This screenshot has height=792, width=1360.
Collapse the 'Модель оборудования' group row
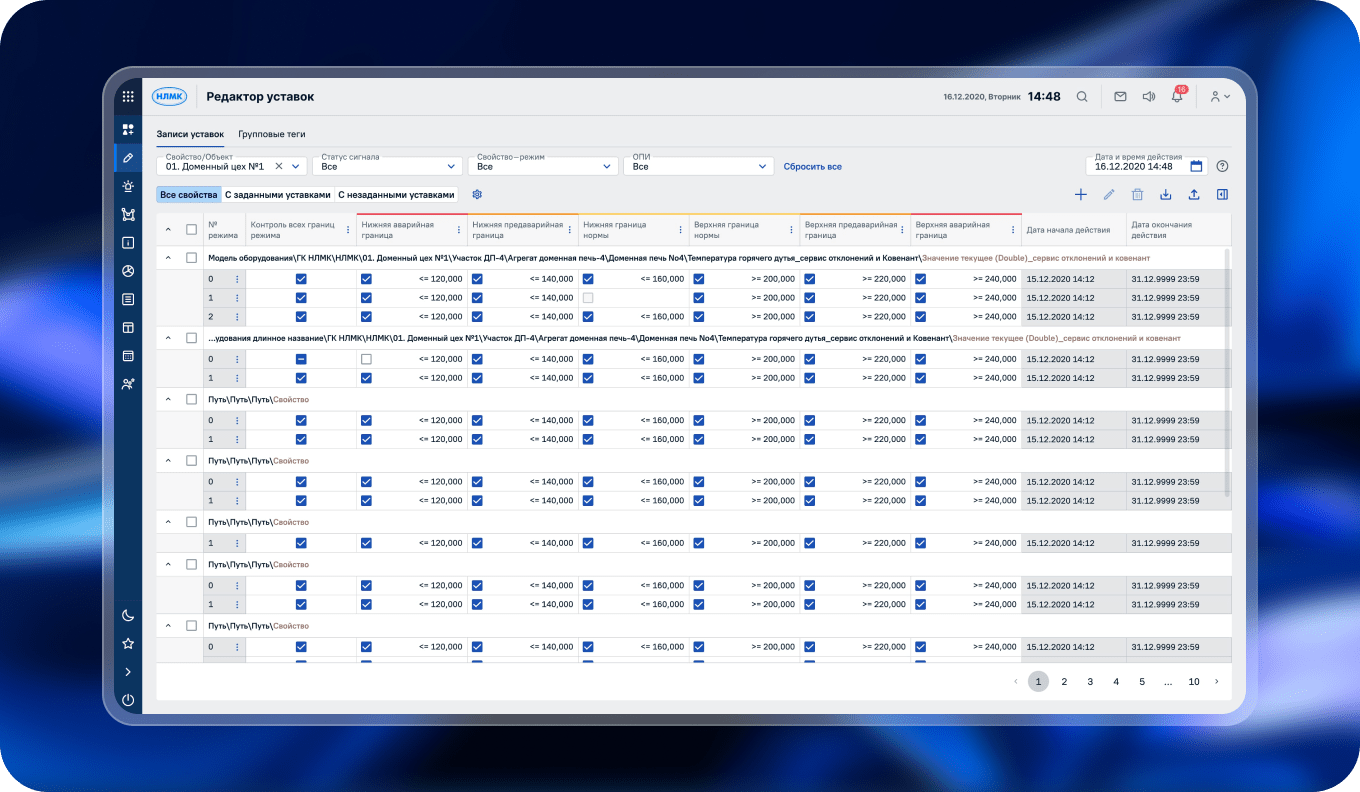168,258
